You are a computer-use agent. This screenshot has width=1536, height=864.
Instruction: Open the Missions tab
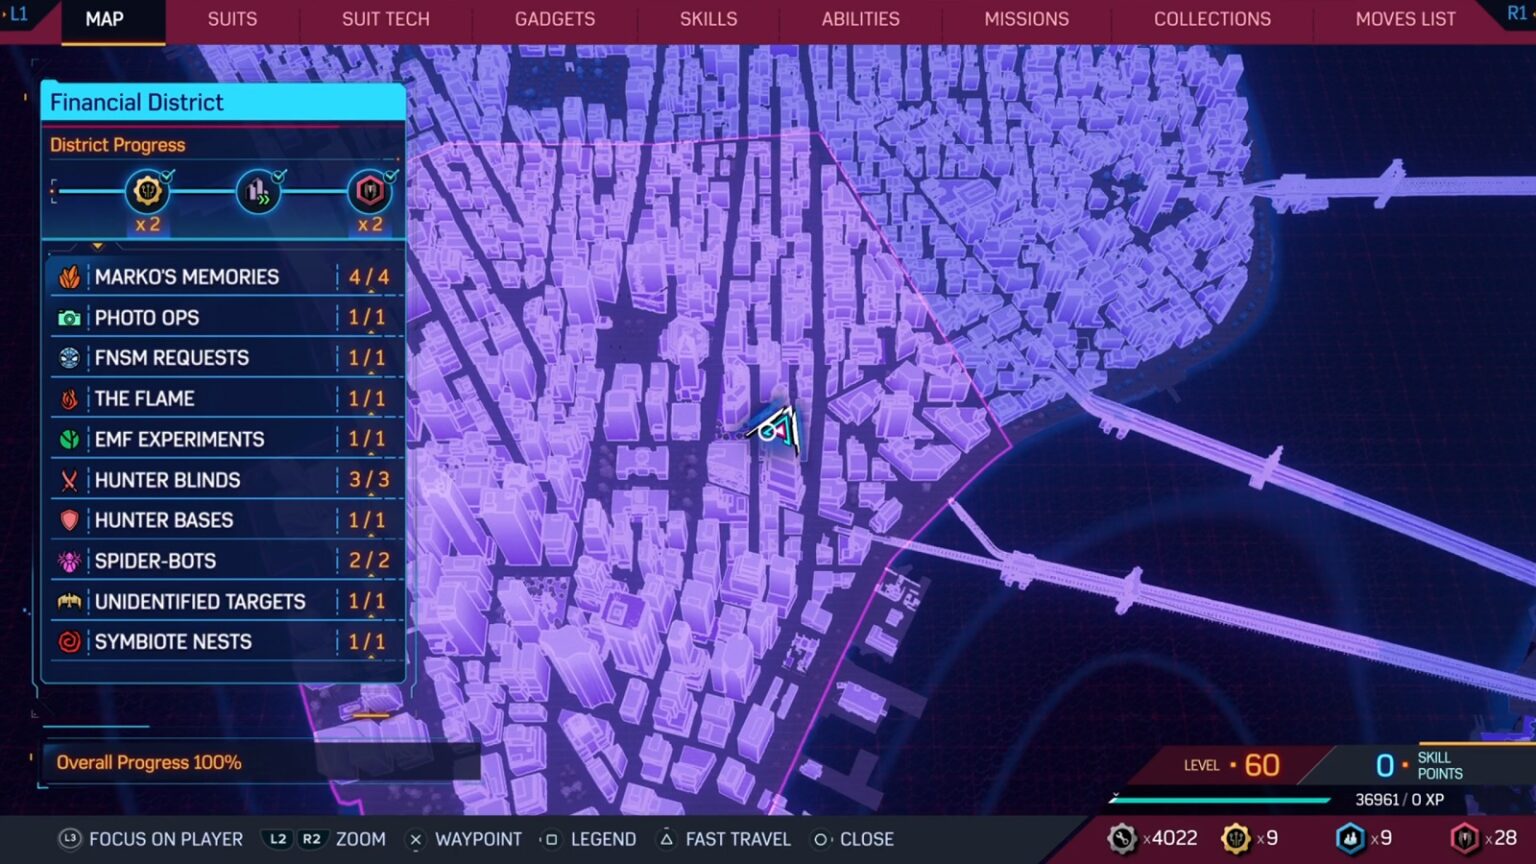click(x=1027, y=19)
